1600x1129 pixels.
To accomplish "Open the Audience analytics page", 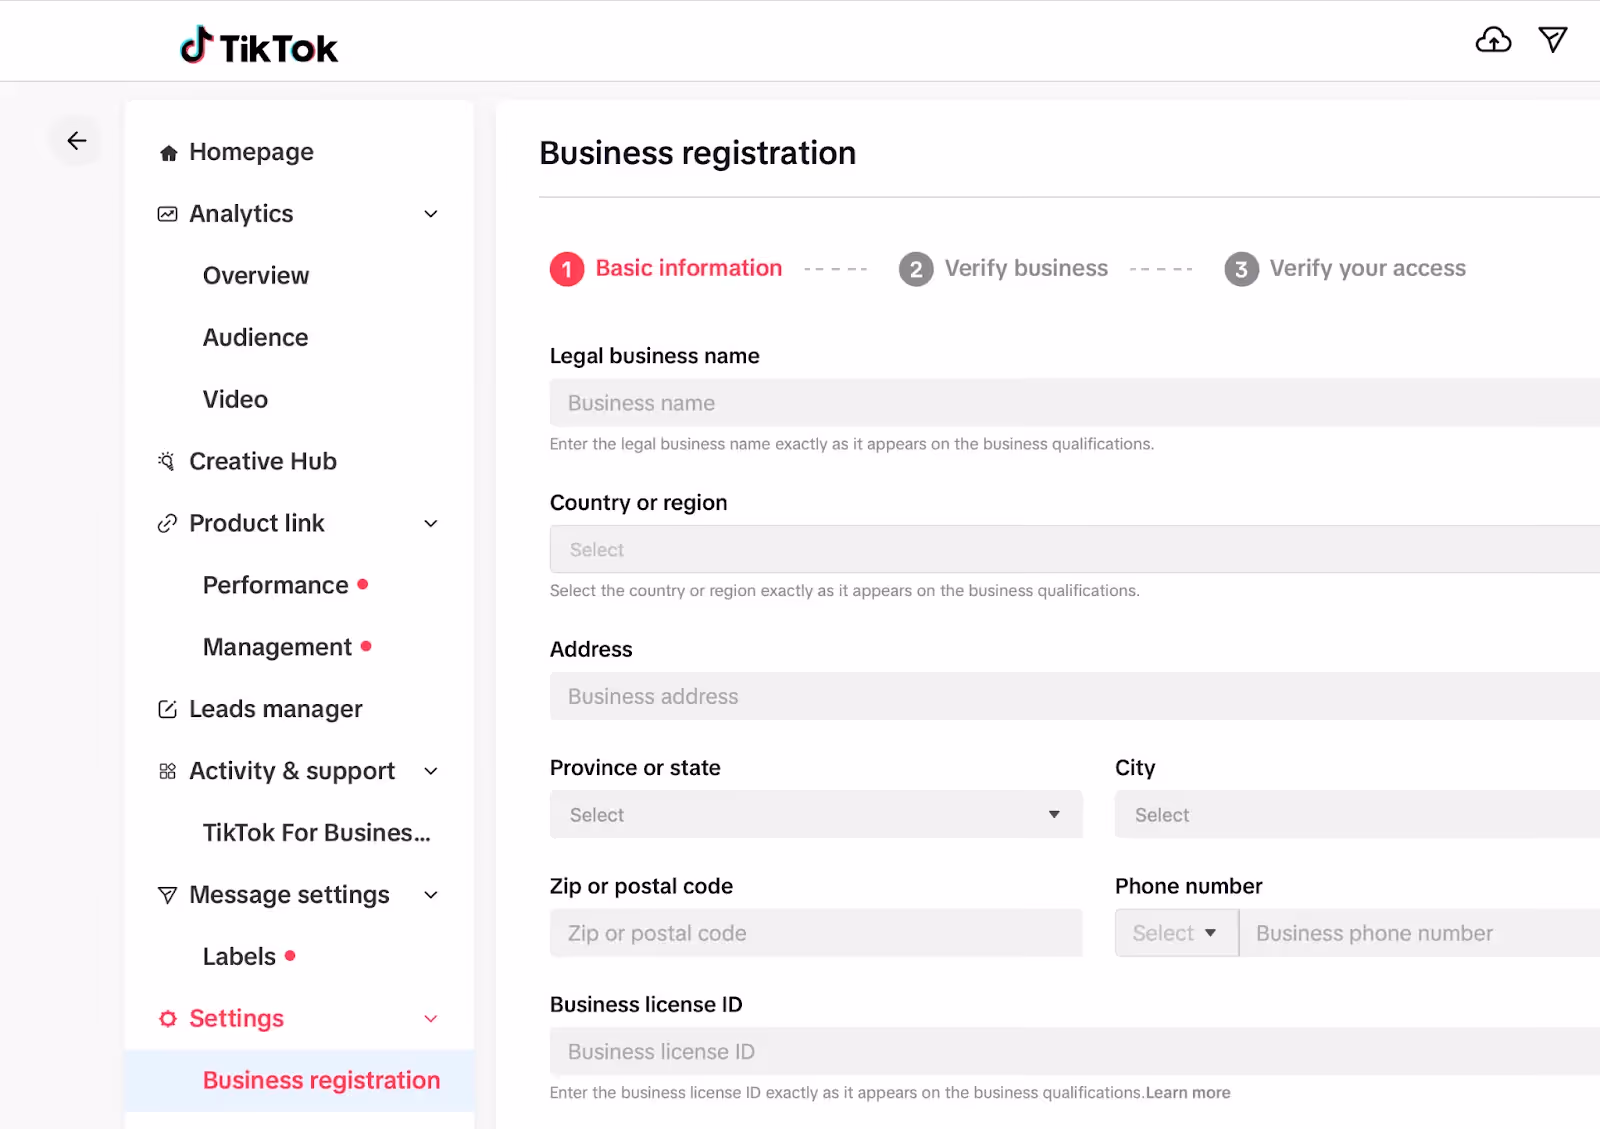I will point(255,338).
